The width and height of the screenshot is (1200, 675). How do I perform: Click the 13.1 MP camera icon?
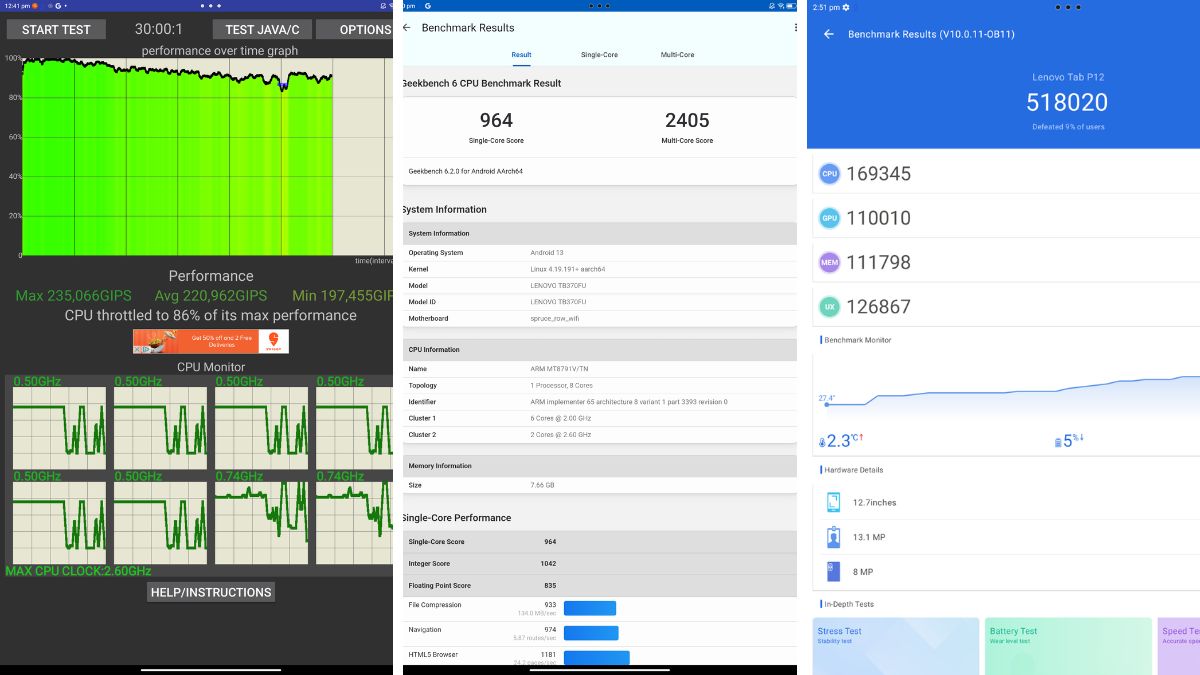pyautogui.click(x=833, y=538)
